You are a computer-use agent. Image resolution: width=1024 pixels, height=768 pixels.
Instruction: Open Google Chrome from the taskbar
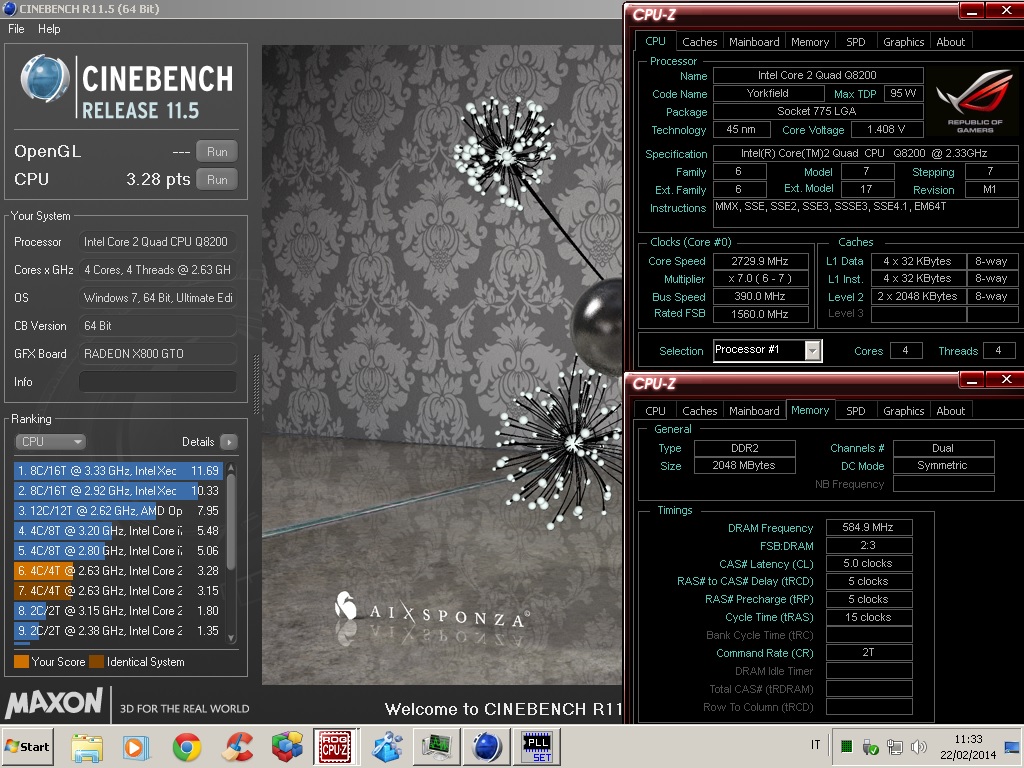point(187,746)
